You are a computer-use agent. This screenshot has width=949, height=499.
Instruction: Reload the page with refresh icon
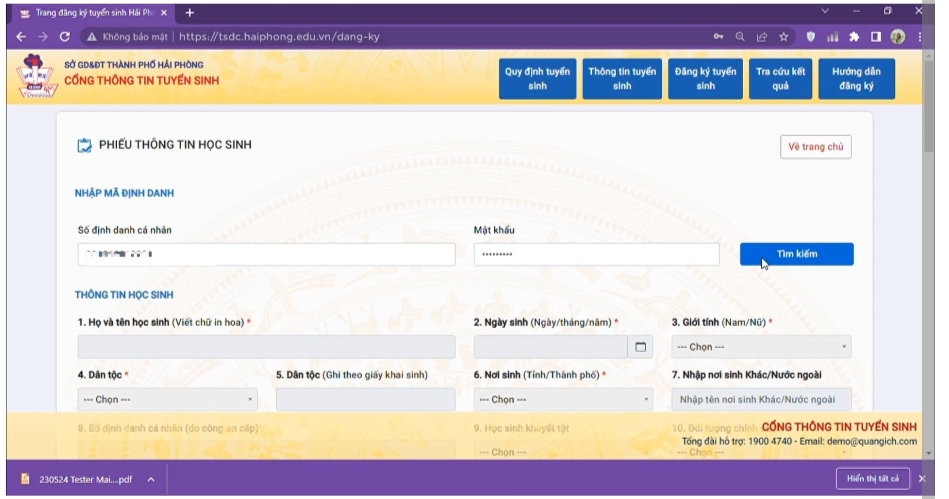[65, 36]
